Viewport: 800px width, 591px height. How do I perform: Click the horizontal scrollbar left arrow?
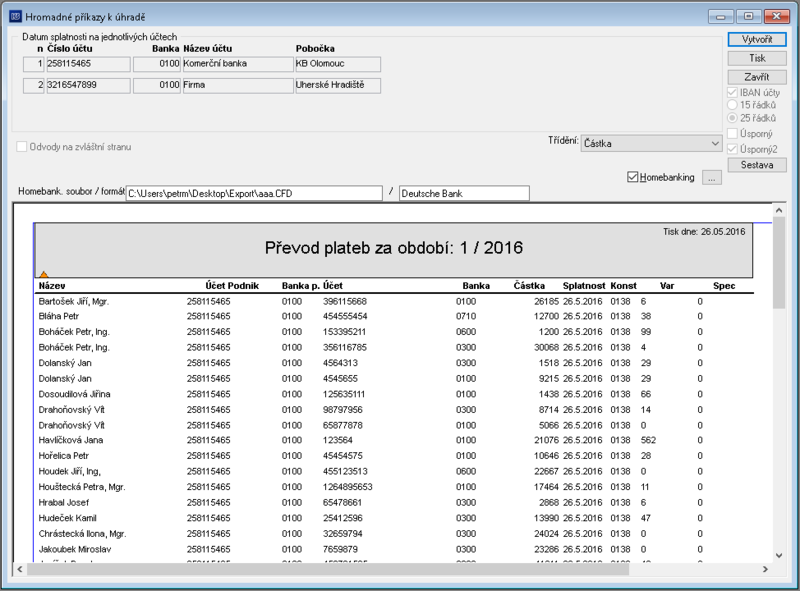[x=20, y=569]
